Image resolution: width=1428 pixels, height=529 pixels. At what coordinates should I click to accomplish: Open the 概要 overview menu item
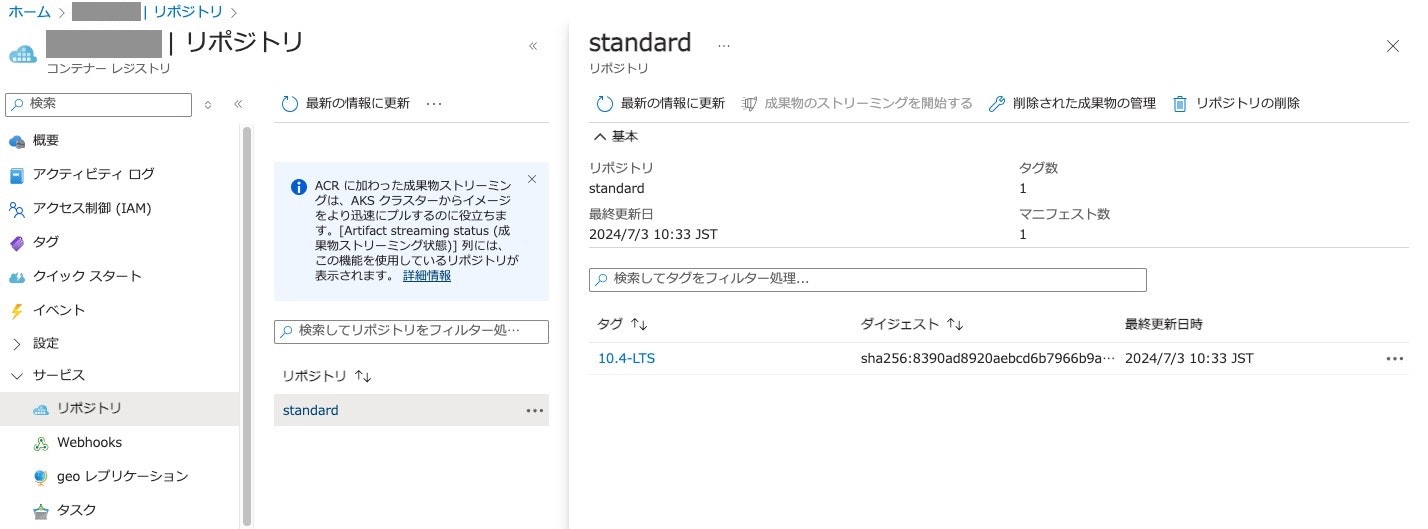coord(45,140)
